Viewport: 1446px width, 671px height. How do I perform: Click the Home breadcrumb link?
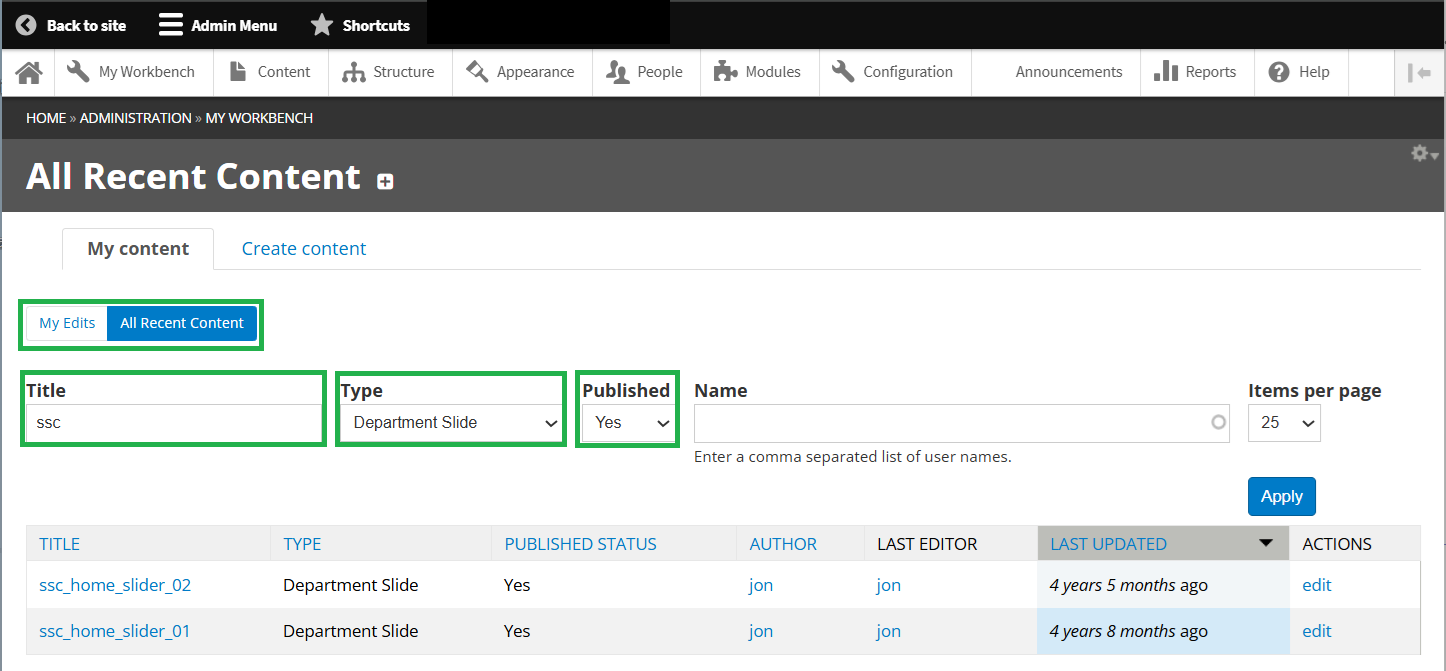46,118
